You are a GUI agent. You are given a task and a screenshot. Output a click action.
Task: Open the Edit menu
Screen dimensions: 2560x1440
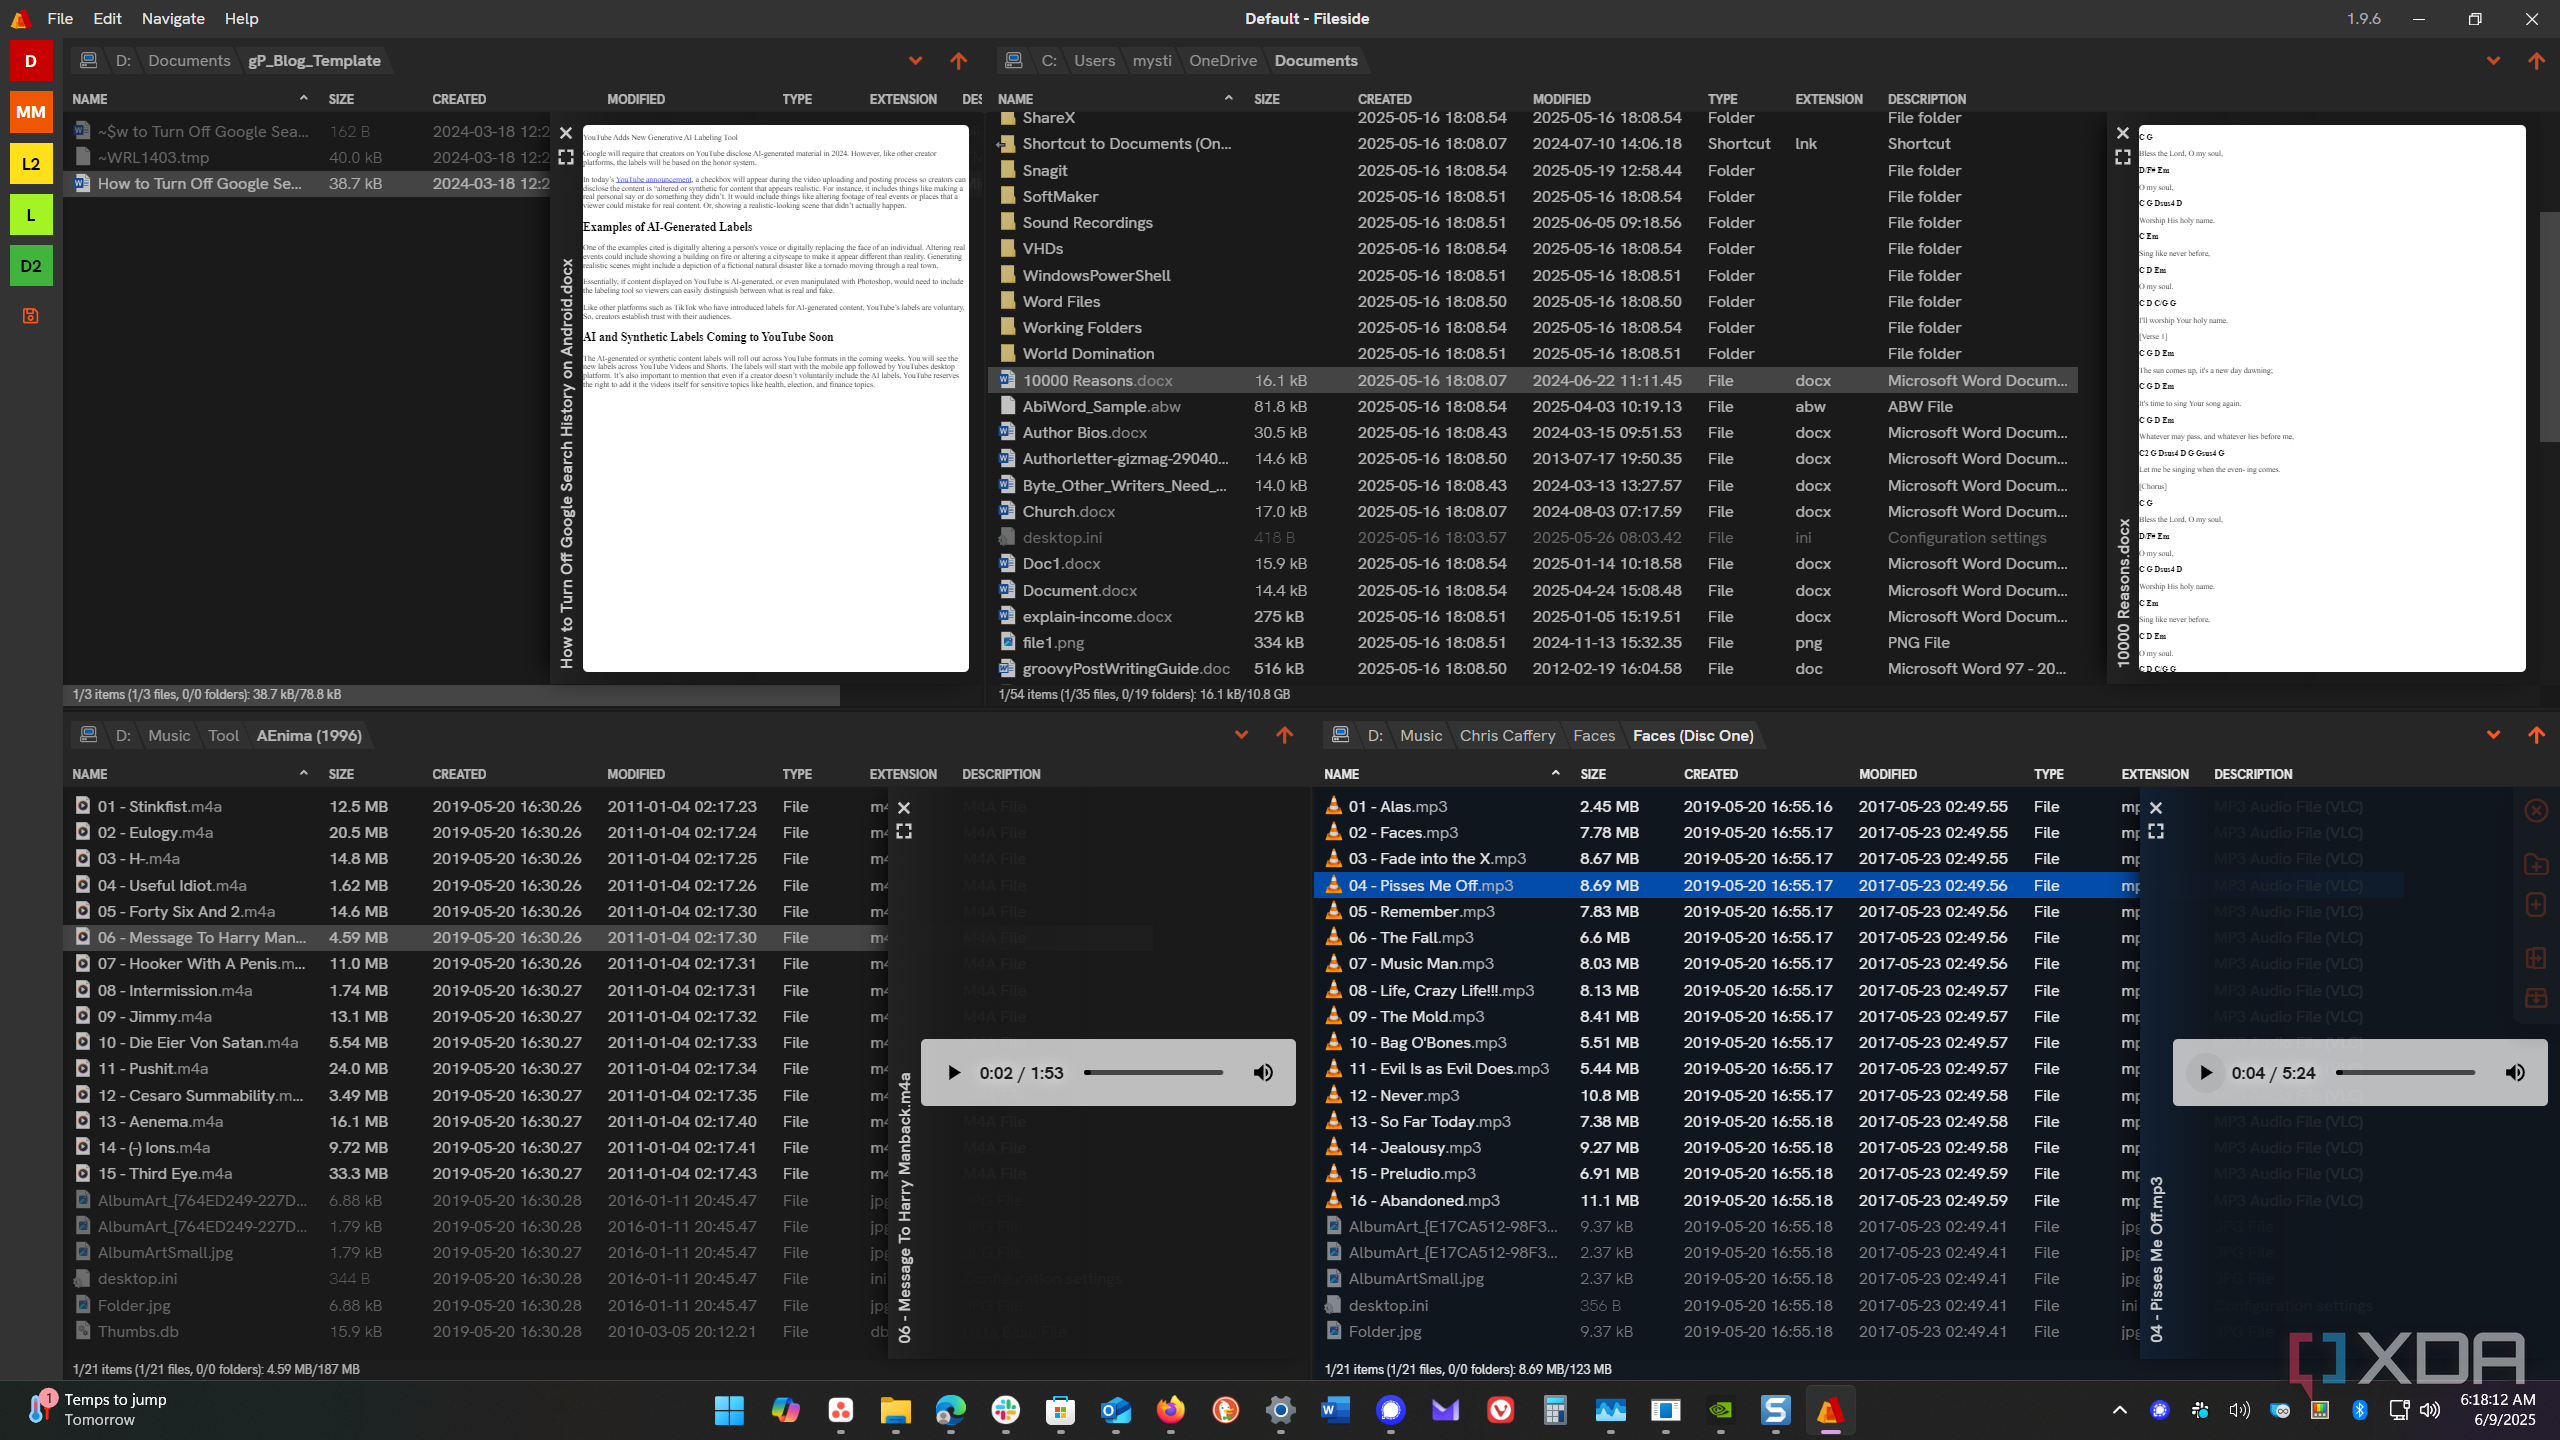tap(107, 19)
